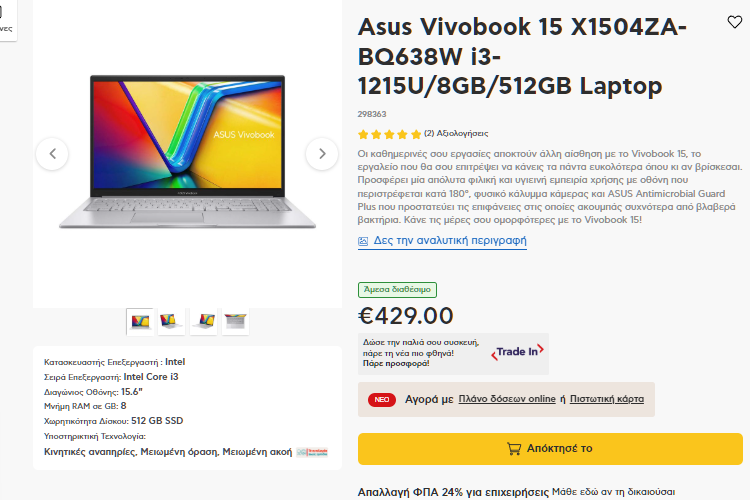Open the (2) Αξιολογήσεις reviews link

pos(456,133)
